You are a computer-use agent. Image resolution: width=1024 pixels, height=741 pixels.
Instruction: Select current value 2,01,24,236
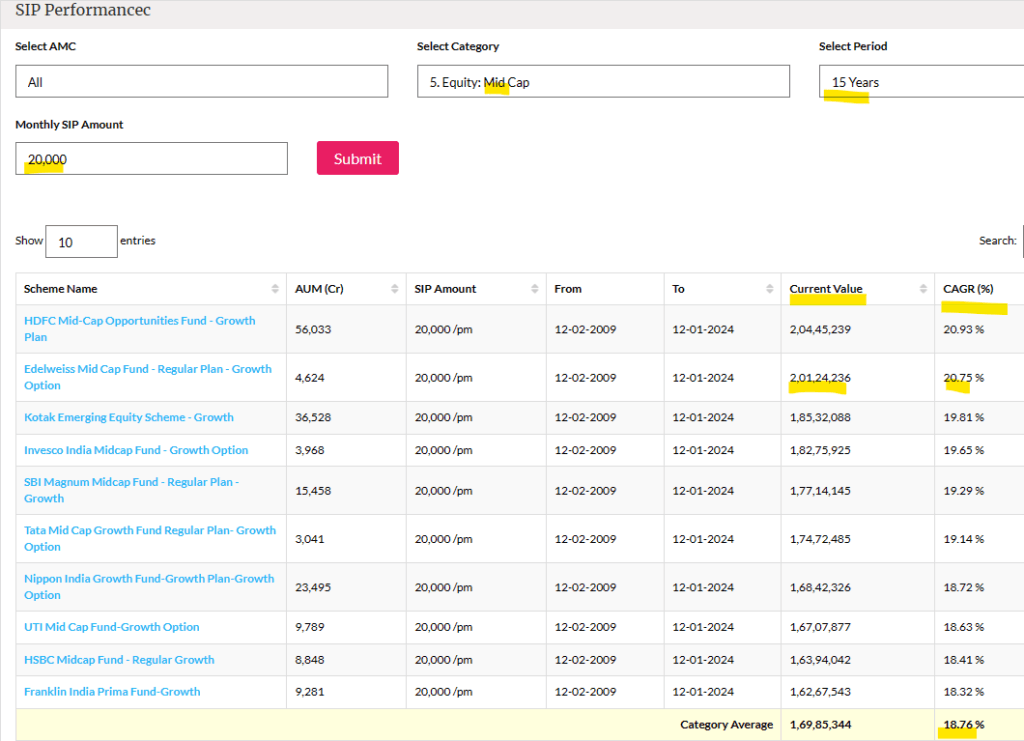(820, 378)
